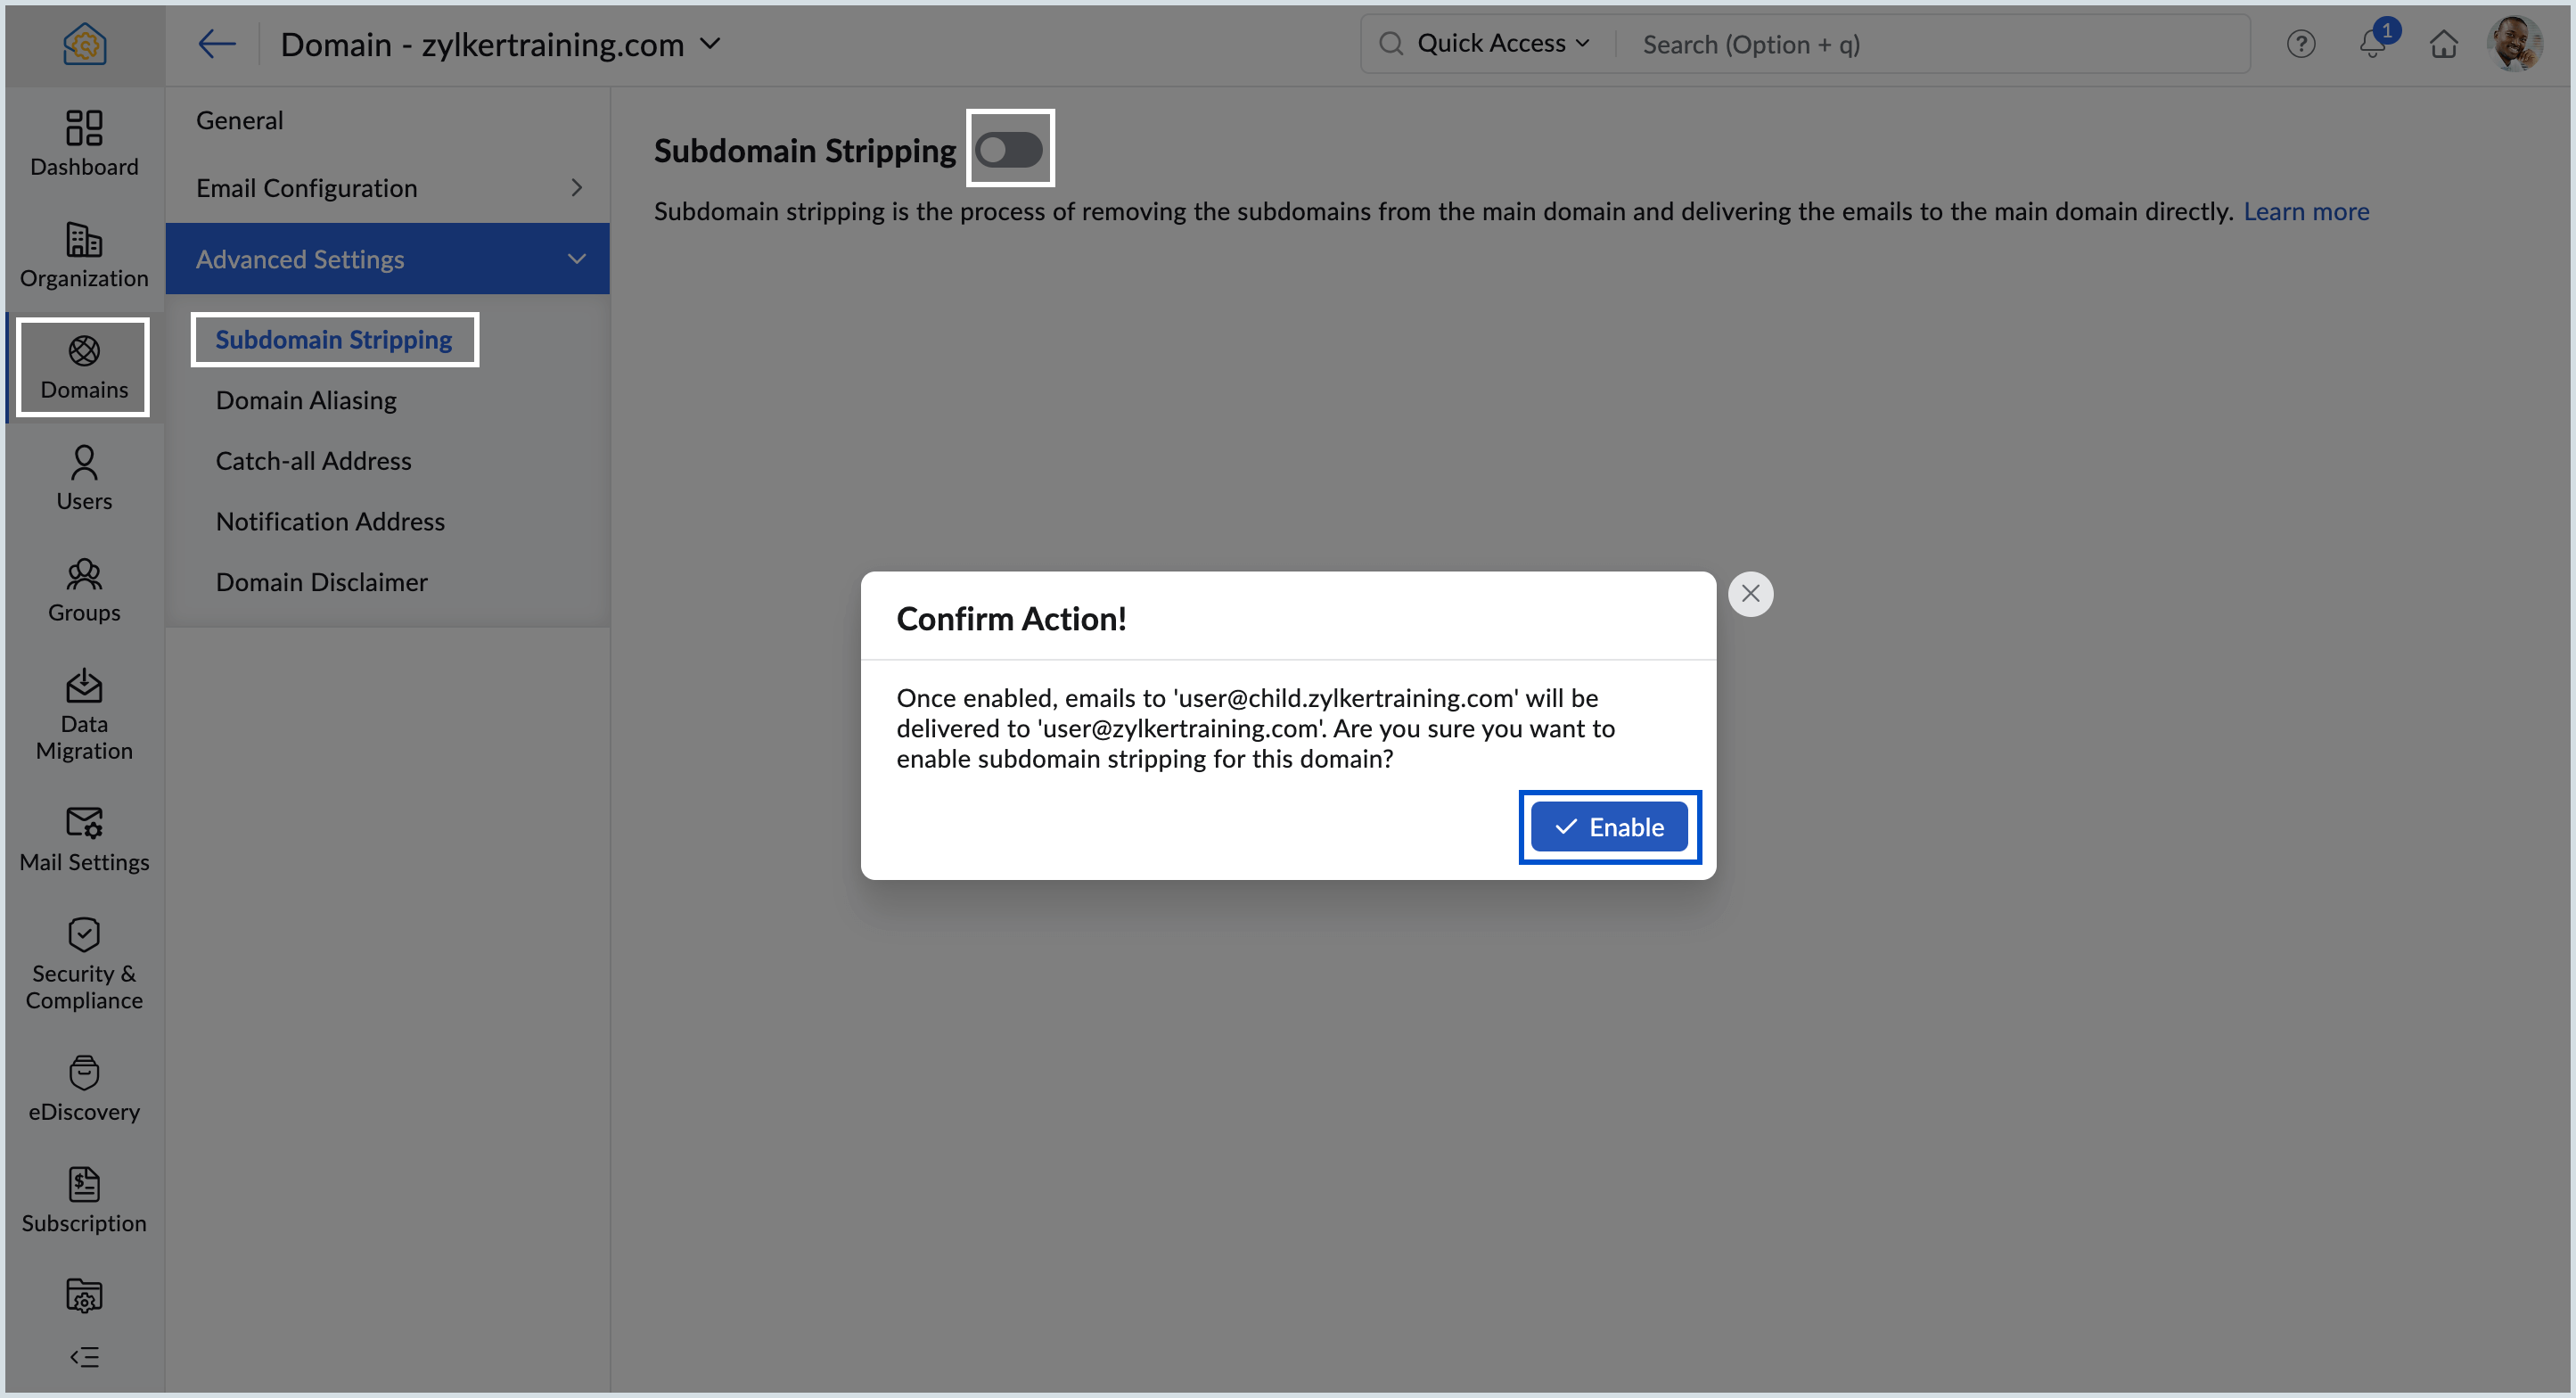Open the user profile avatar
Viewport: 2576px width, 1398px height.
(x=2514, y=43)
